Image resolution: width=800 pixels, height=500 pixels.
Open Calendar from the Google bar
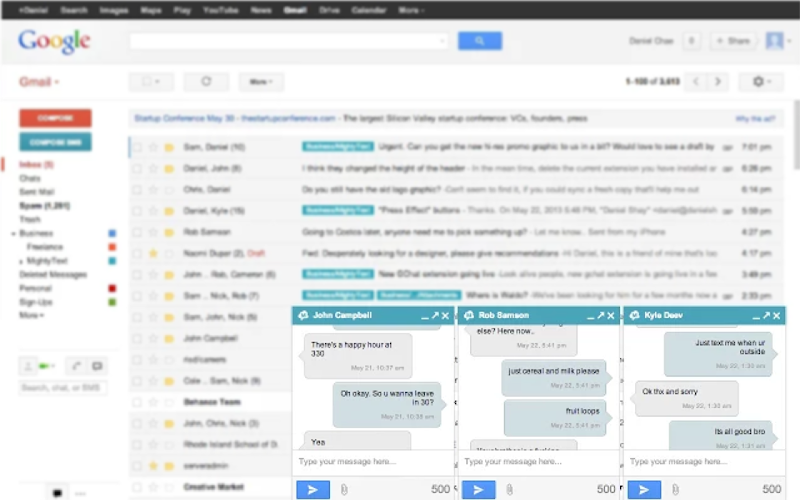coord(368,10)
